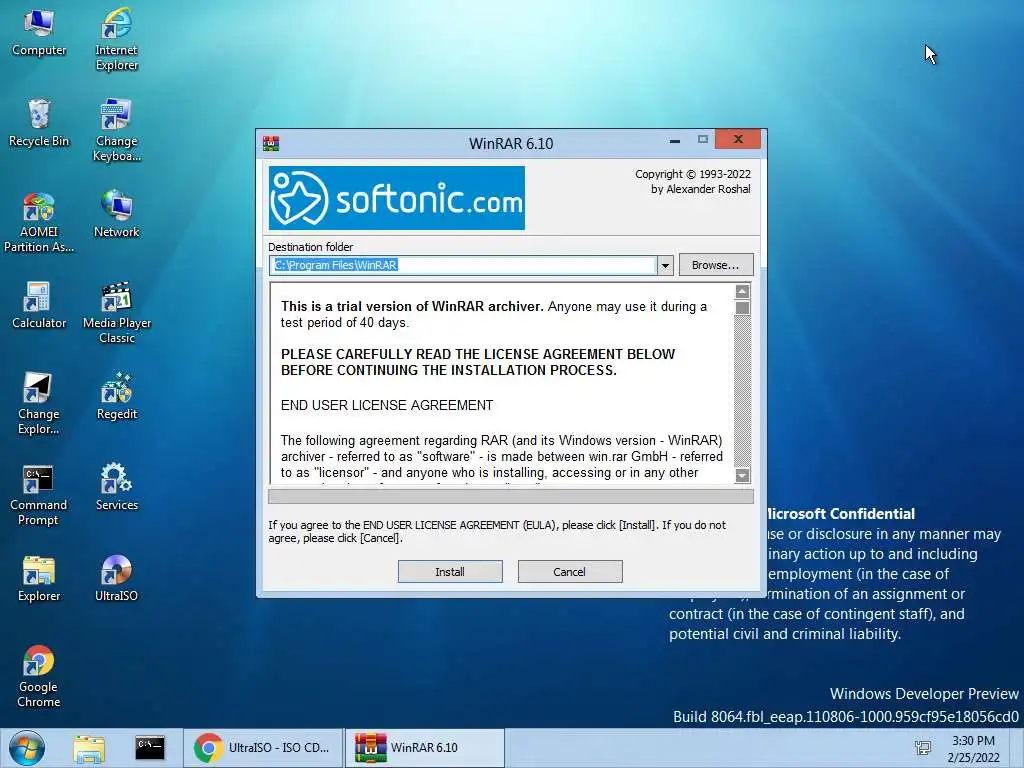Click the license scroll down arrow
The height and width of the screenshot is (768, 1024).
[742, 475]
